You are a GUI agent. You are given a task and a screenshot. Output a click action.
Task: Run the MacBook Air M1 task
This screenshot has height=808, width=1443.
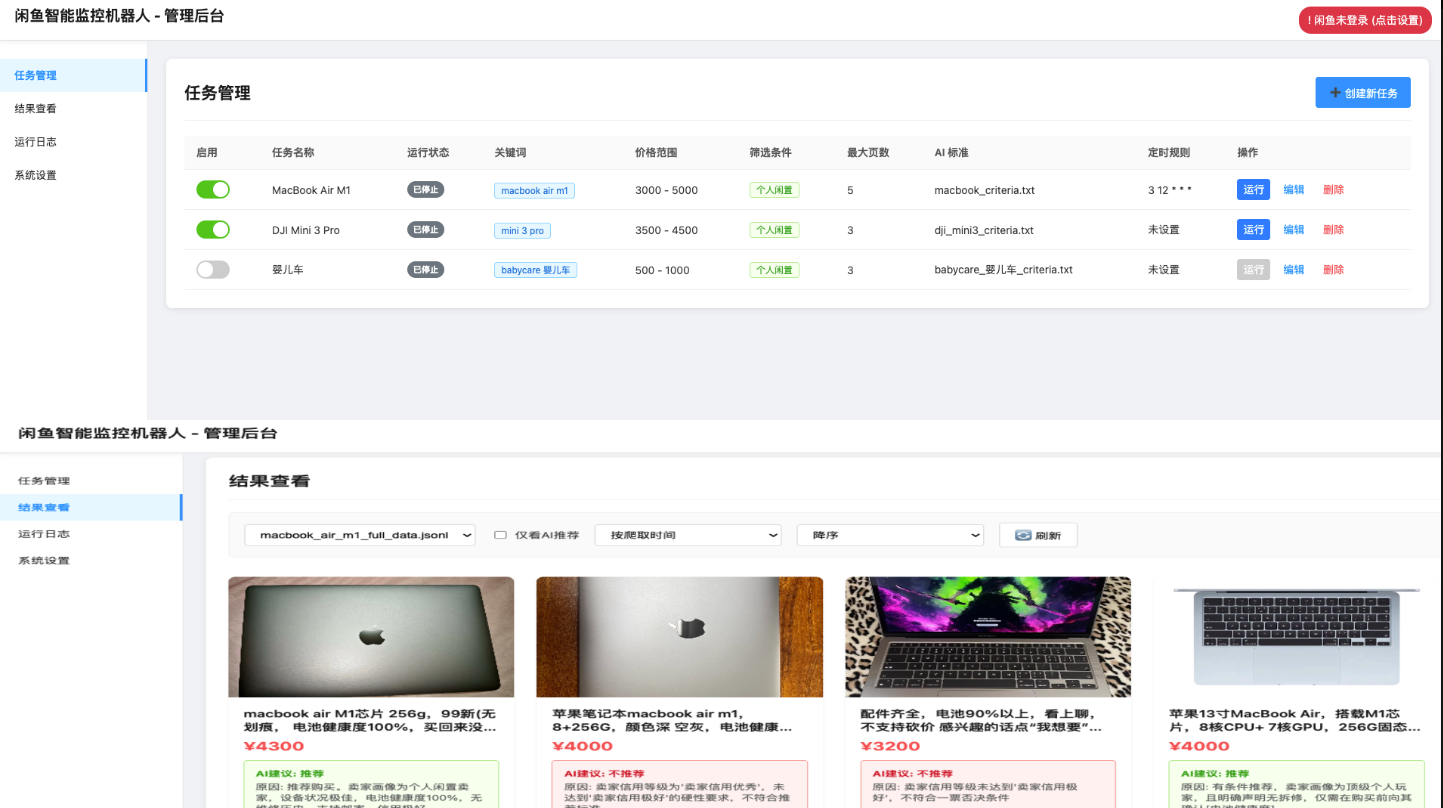pyautogui.click(x=1253, y=190)
